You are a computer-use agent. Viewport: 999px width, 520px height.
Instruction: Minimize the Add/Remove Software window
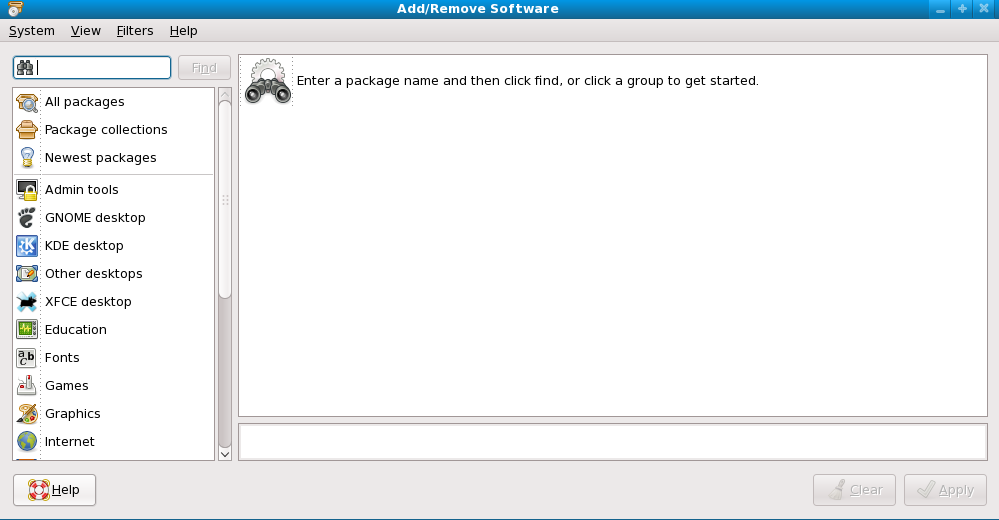(x=940, y=9)
